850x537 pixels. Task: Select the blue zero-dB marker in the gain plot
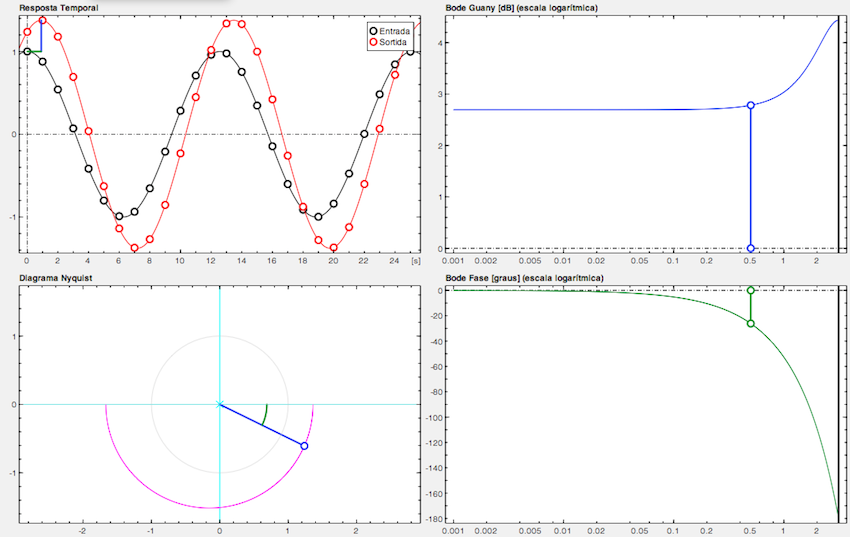coord(751,248)
